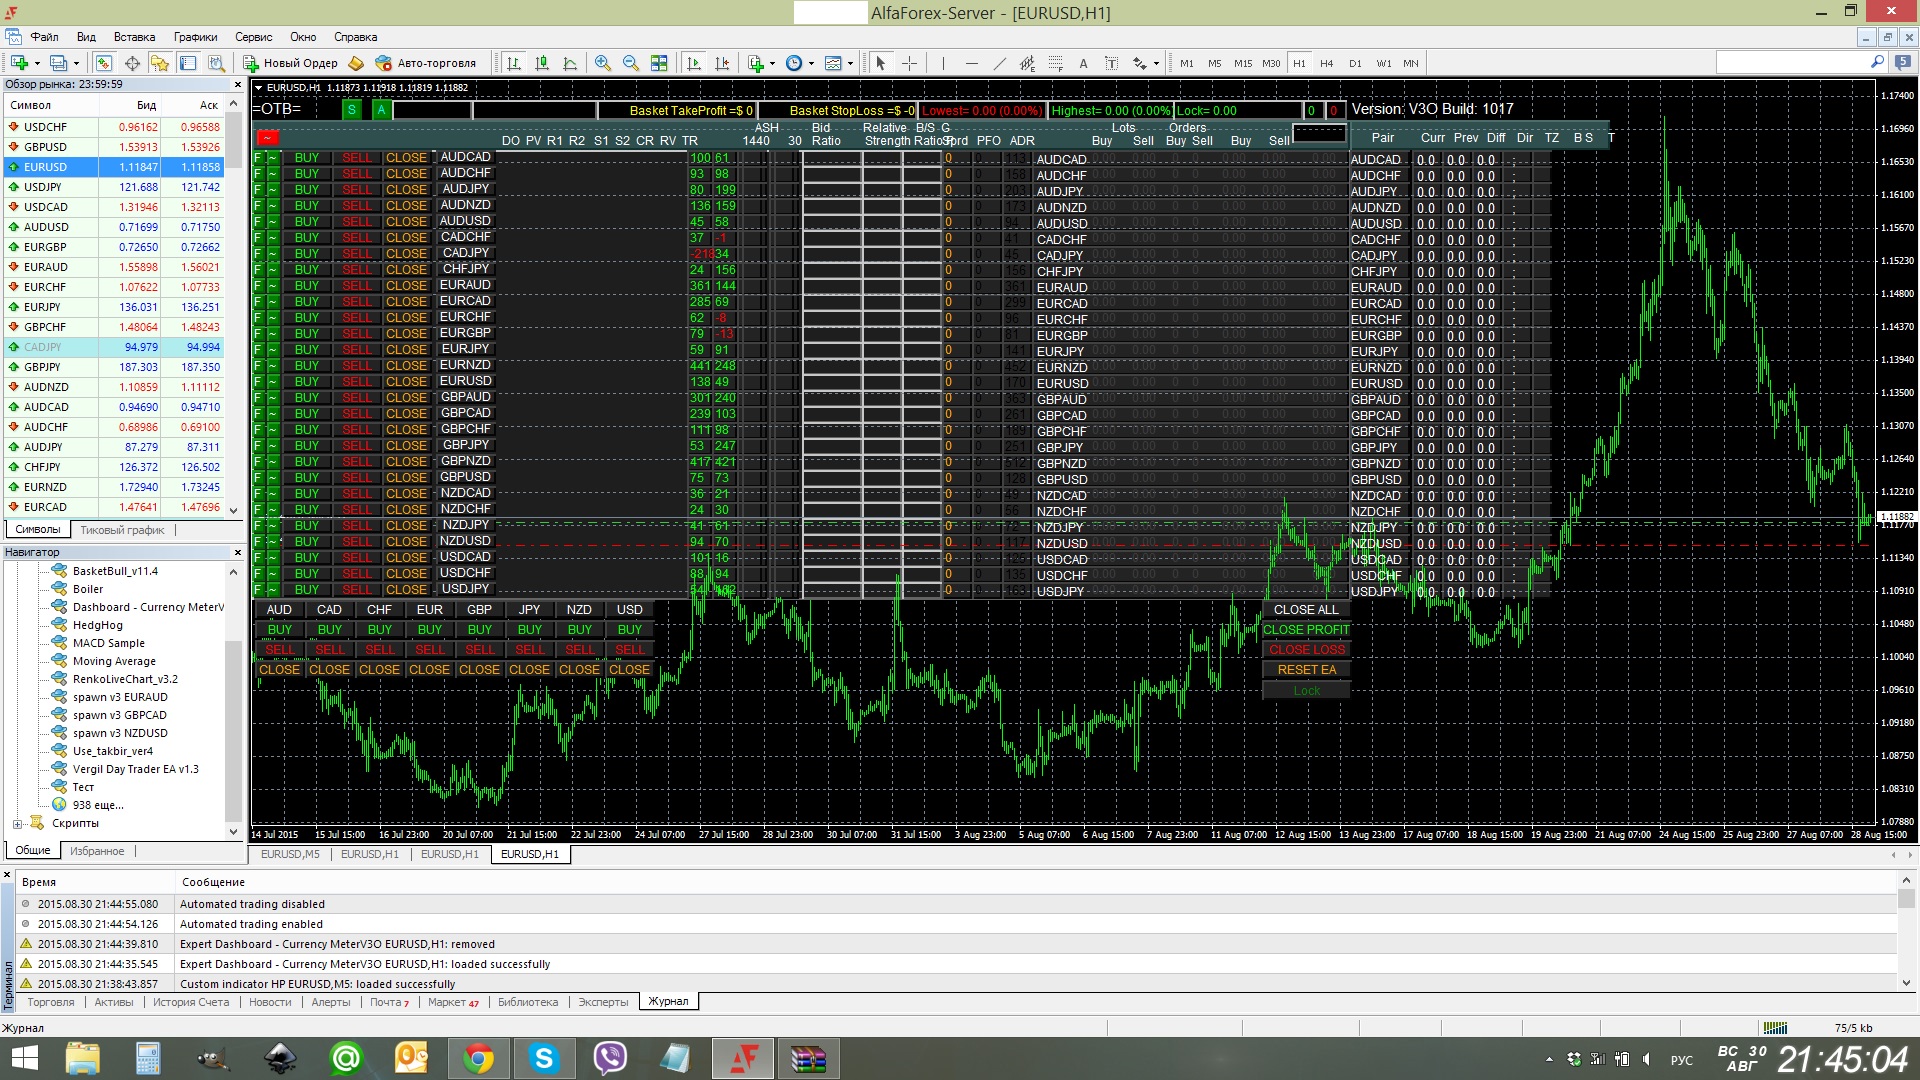1920x1080 pixels.
Task: Expand the Скрипты tree node
Action: pyautogui.click(x=17, y=824)
